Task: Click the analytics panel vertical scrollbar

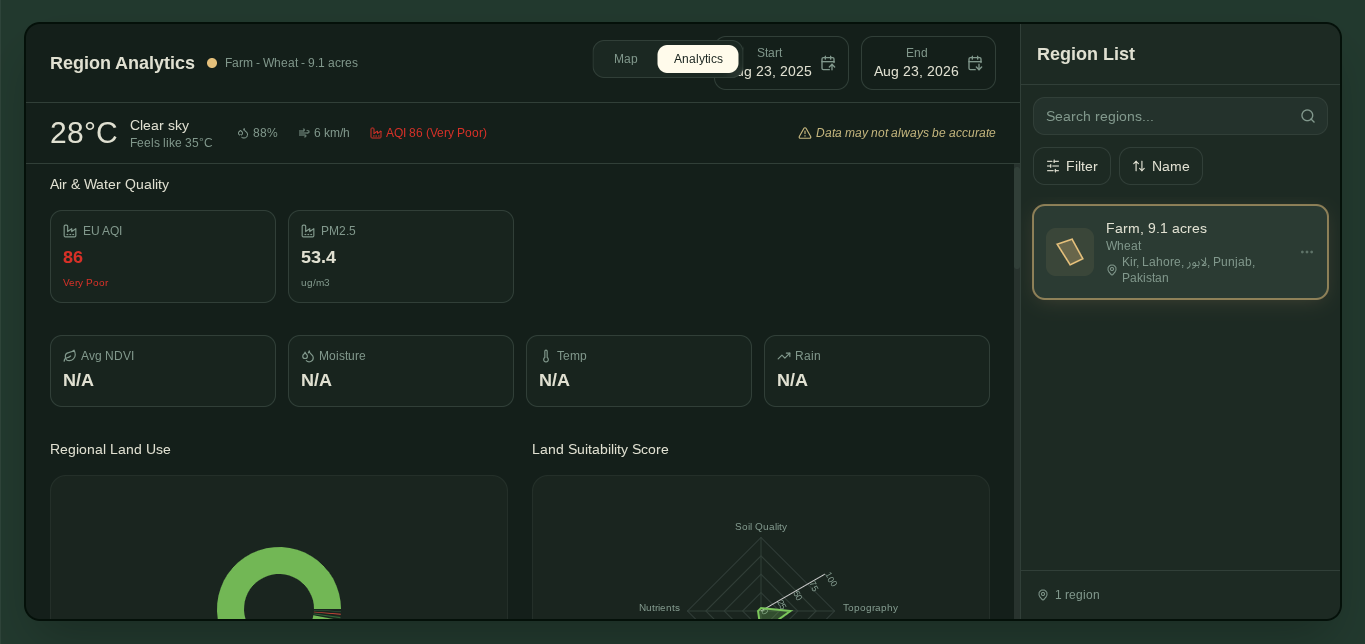Action: coord(1017,216)
